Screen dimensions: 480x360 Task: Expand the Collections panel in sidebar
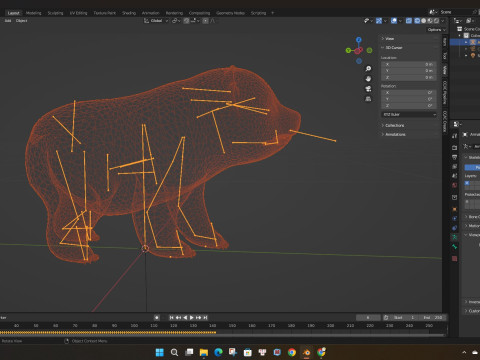point(393,125)
